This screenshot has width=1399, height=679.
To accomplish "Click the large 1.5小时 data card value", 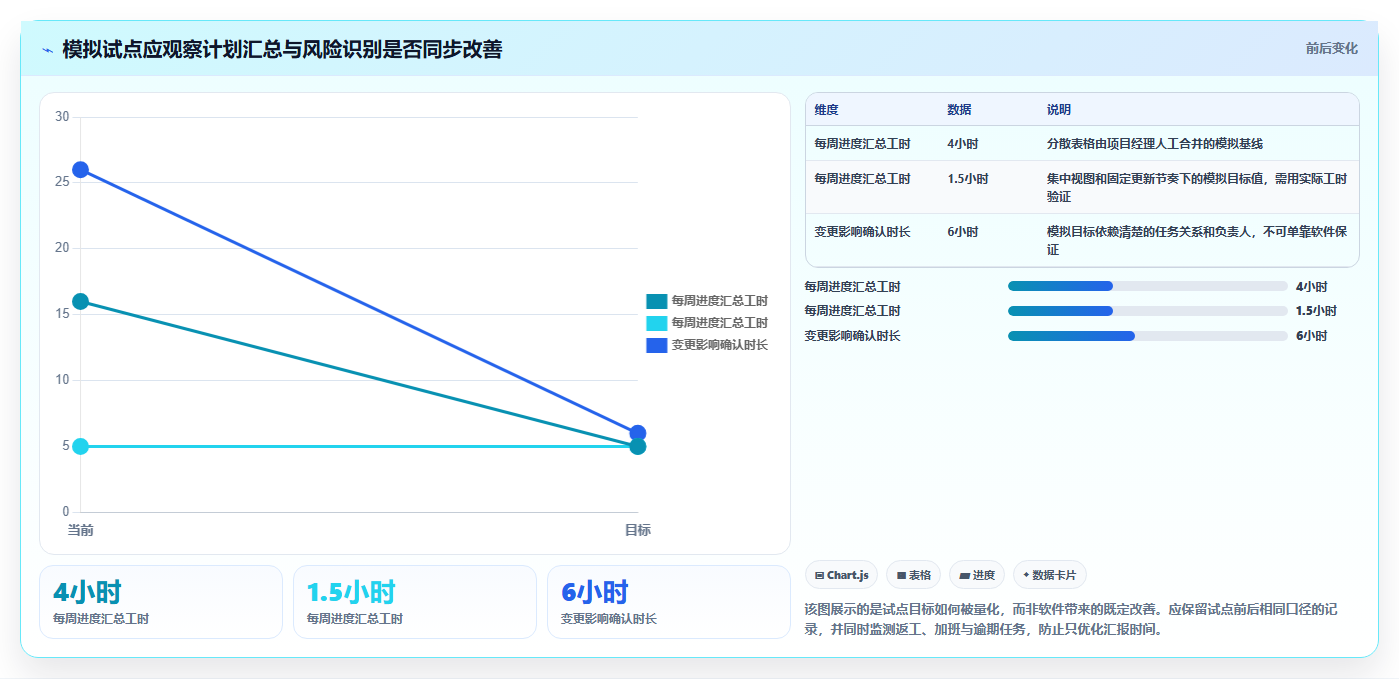I will pos(351,592).
